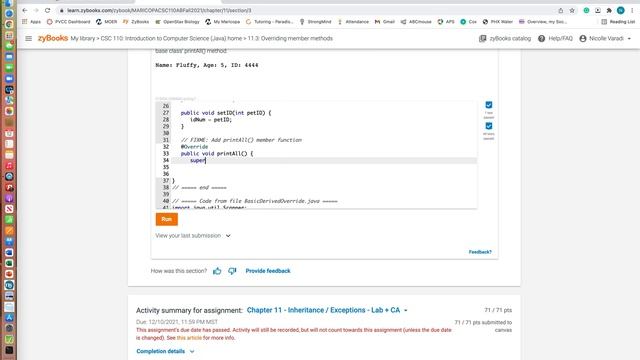The width and height of the screenshot is (640, 360).
Task: Give the section a thumbs down
Action: click(232, 271)
